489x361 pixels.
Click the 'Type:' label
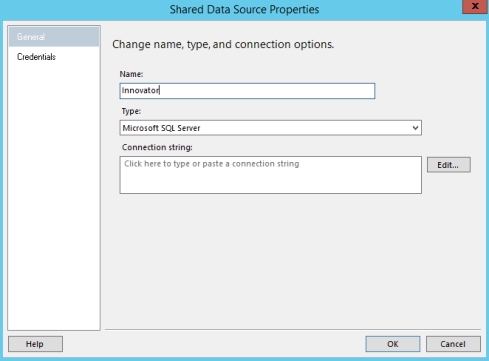131,111
